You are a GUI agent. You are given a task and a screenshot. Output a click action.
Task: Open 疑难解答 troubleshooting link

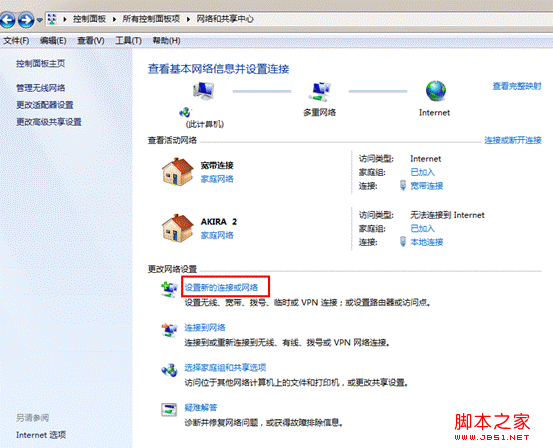pos(201,408)
